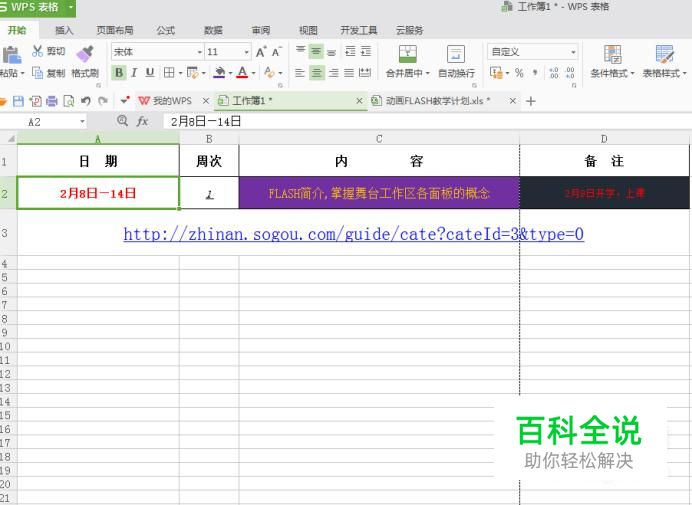This screenshot has height=505, width=692.
Task: Switch to 动画FLASH教学计划.xls document tab
Action: click(x=438, y=101)
